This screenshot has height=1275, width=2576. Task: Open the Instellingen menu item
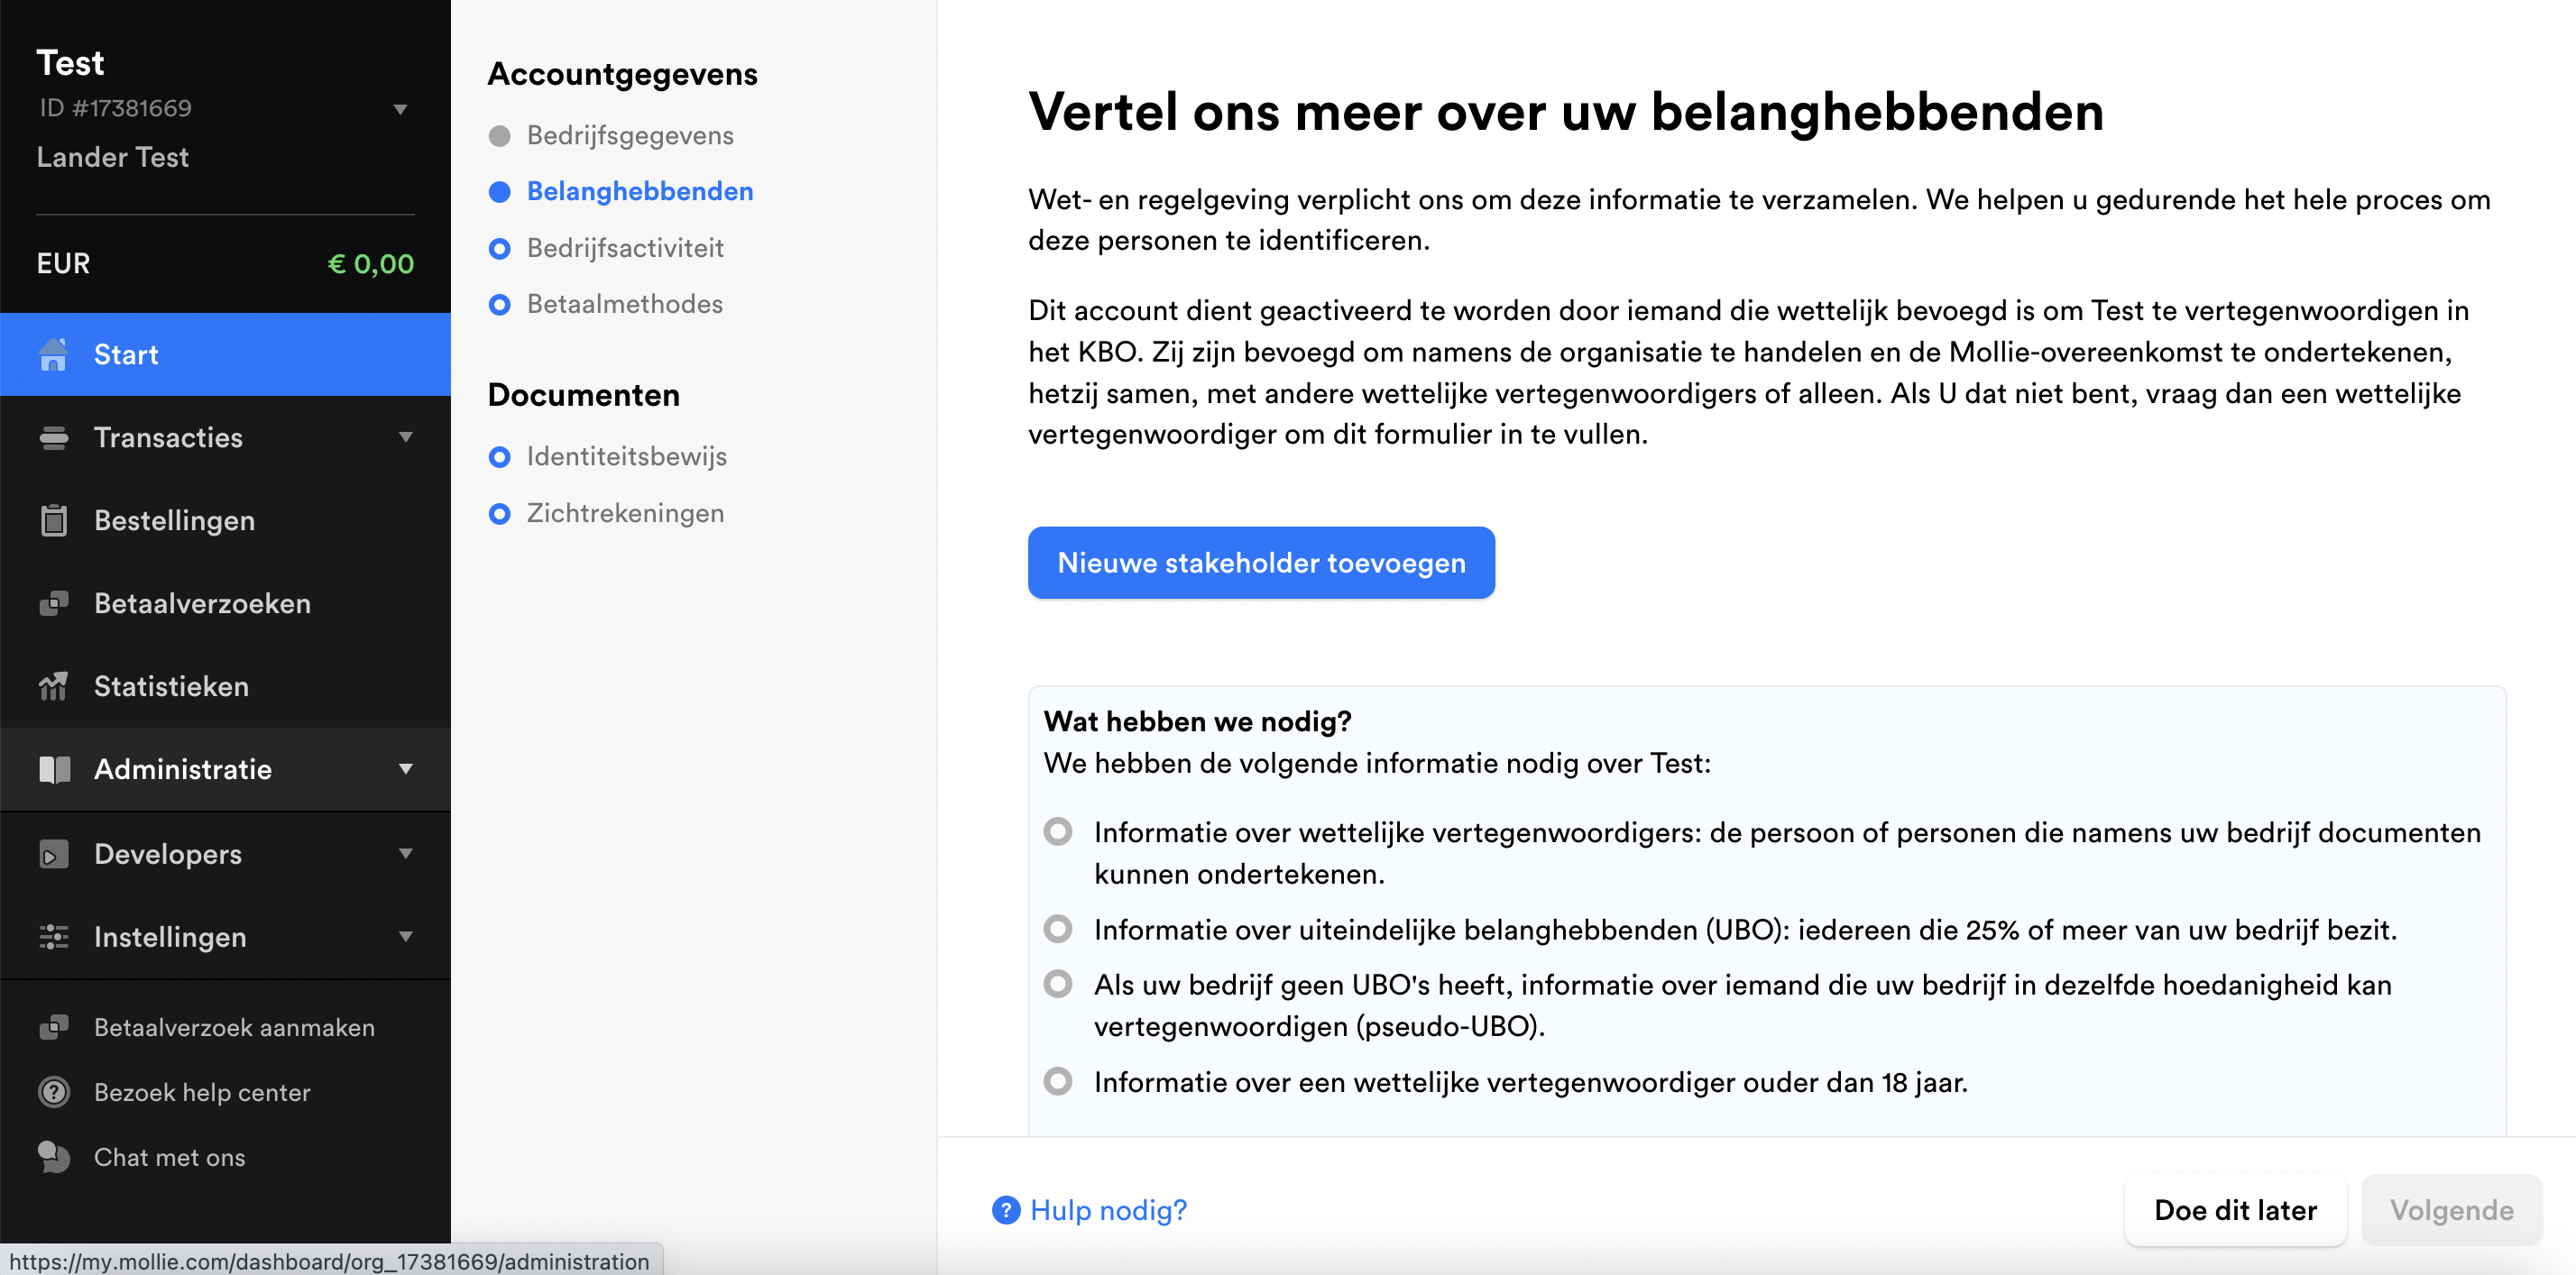[x=225, y=937]
